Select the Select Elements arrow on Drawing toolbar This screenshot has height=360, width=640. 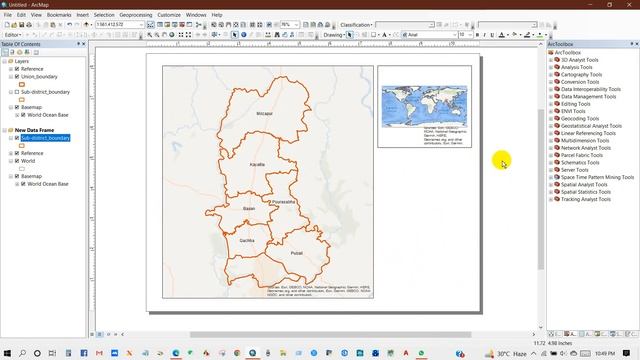pyautogui.click(x=349, y=35)
